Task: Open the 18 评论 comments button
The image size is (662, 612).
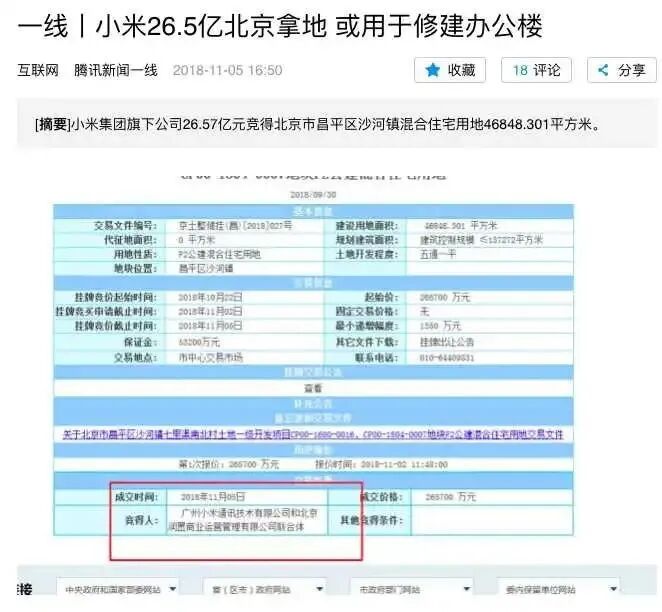Action: (536, 70)
